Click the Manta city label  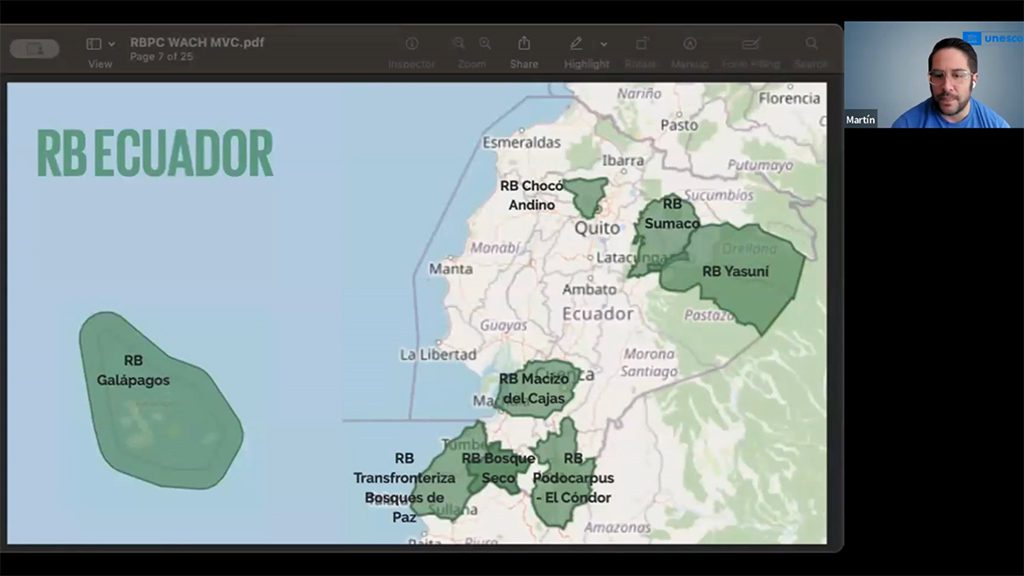(451, 269)
